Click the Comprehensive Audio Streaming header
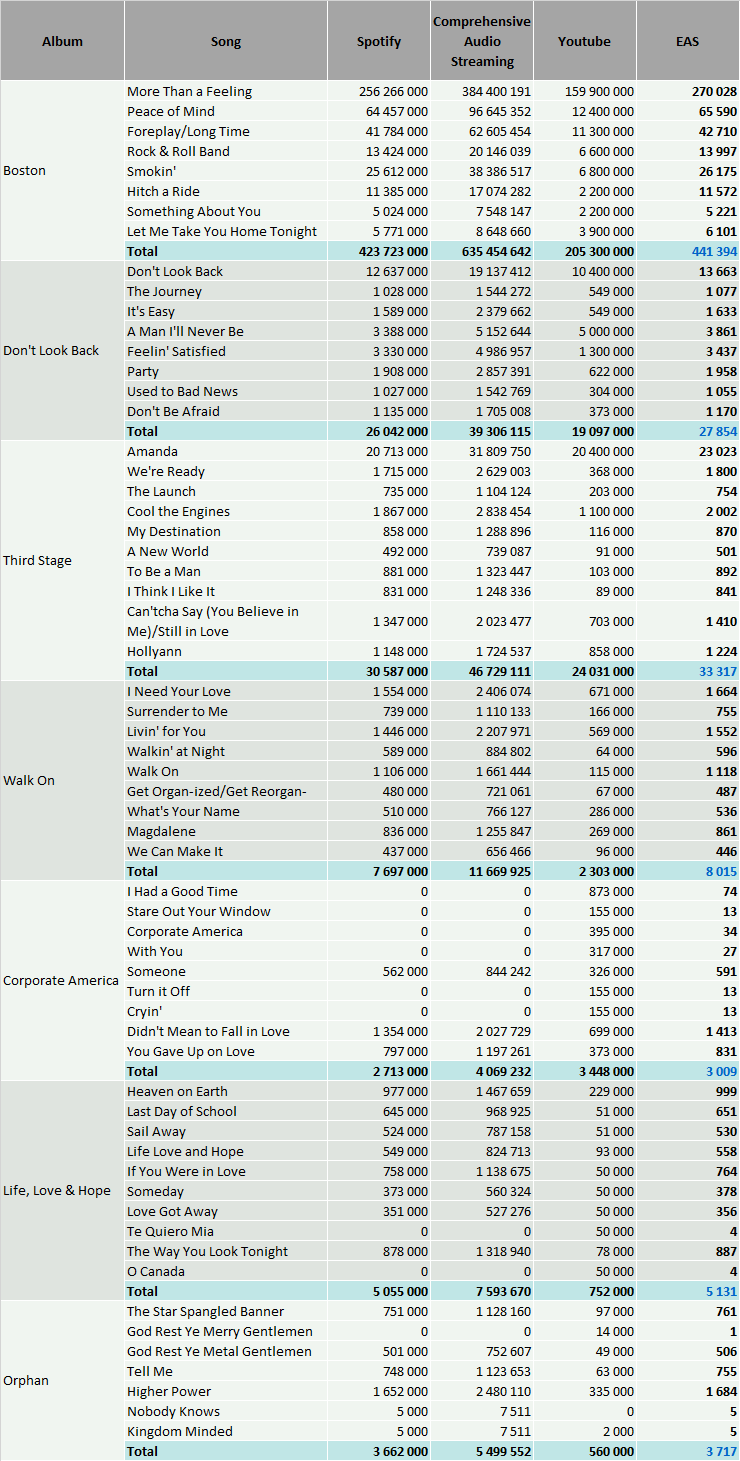The height and width of the screenshot is (1461, 740). tap(482, 41)
